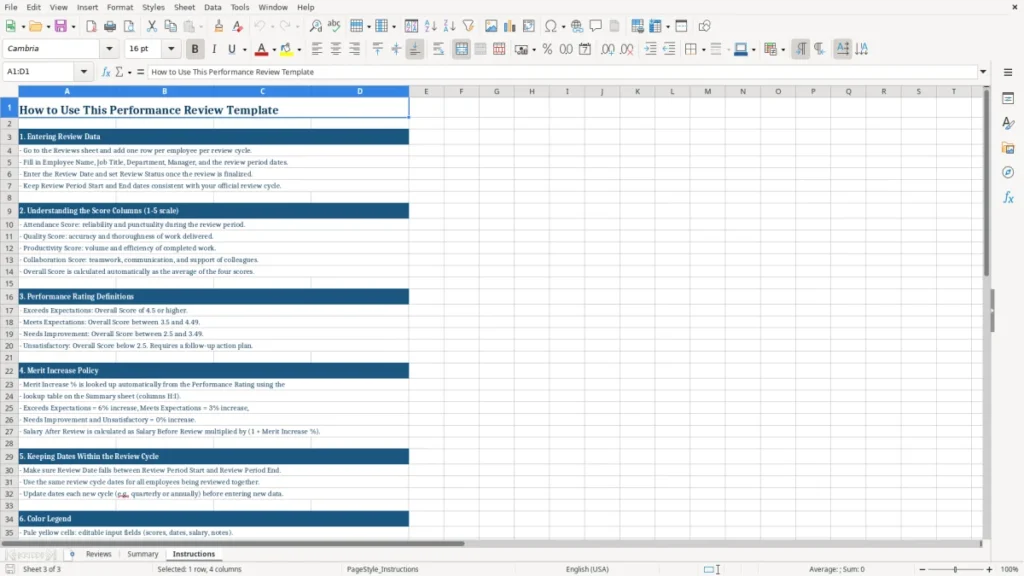Open sidebar settings hamburger menu
Screen dimensions: 1024x576
1008,72
